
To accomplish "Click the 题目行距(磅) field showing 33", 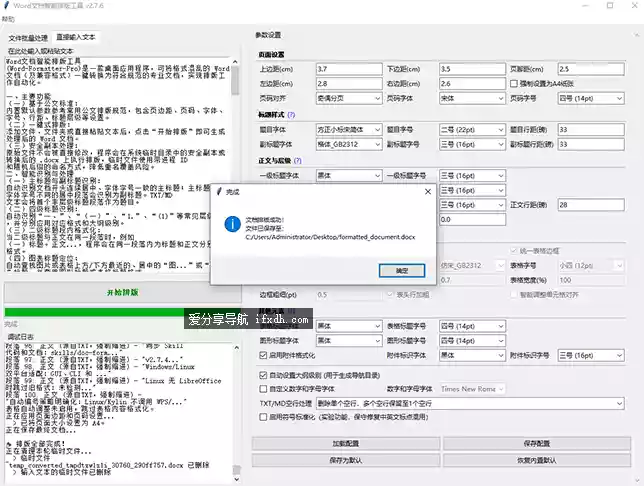I will coord(591,129).
